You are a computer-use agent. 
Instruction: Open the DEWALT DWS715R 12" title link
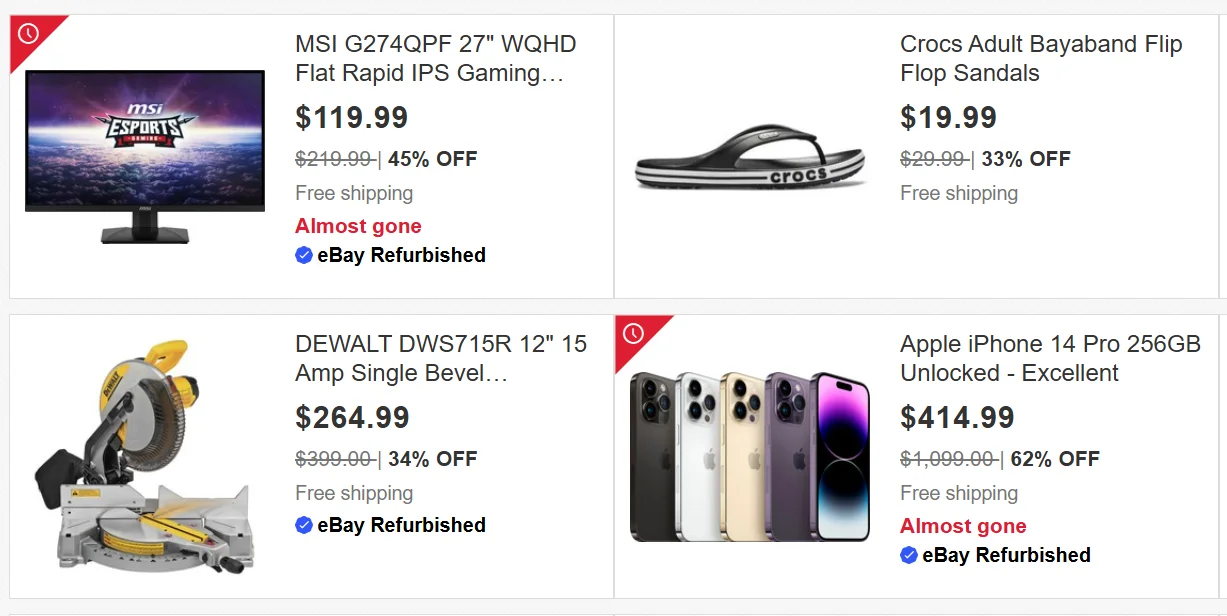440,359
